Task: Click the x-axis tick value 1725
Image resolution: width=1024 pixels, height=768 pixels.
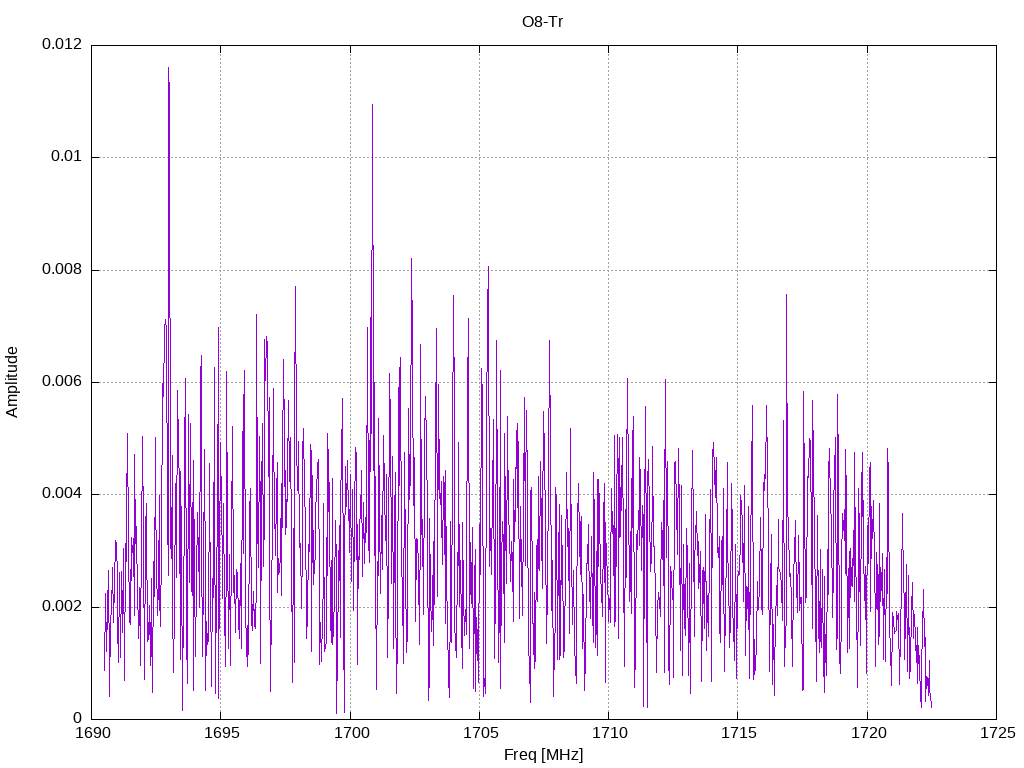Action: point(997,733)
